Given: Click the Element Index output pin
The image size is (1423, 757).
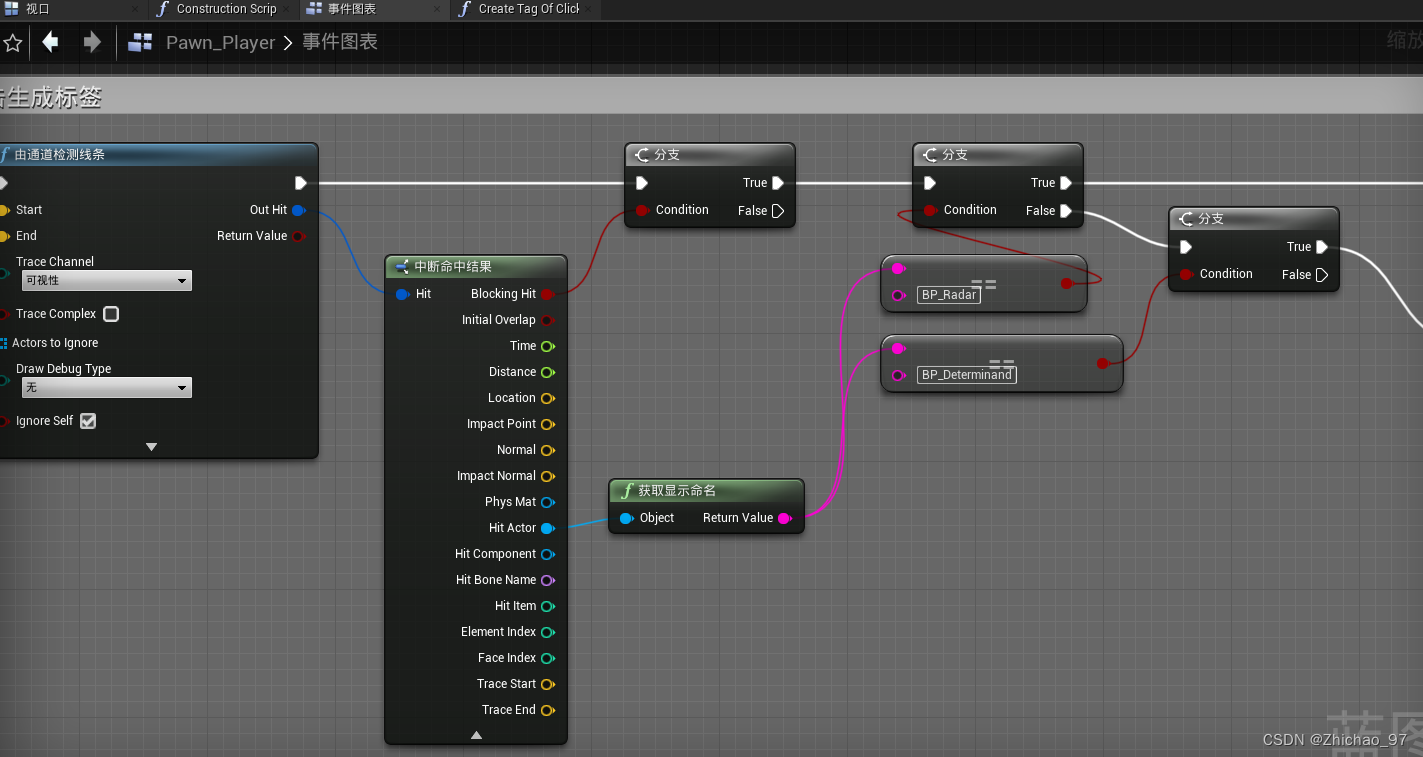Looking at the screenshot, I should coord(548,632).
